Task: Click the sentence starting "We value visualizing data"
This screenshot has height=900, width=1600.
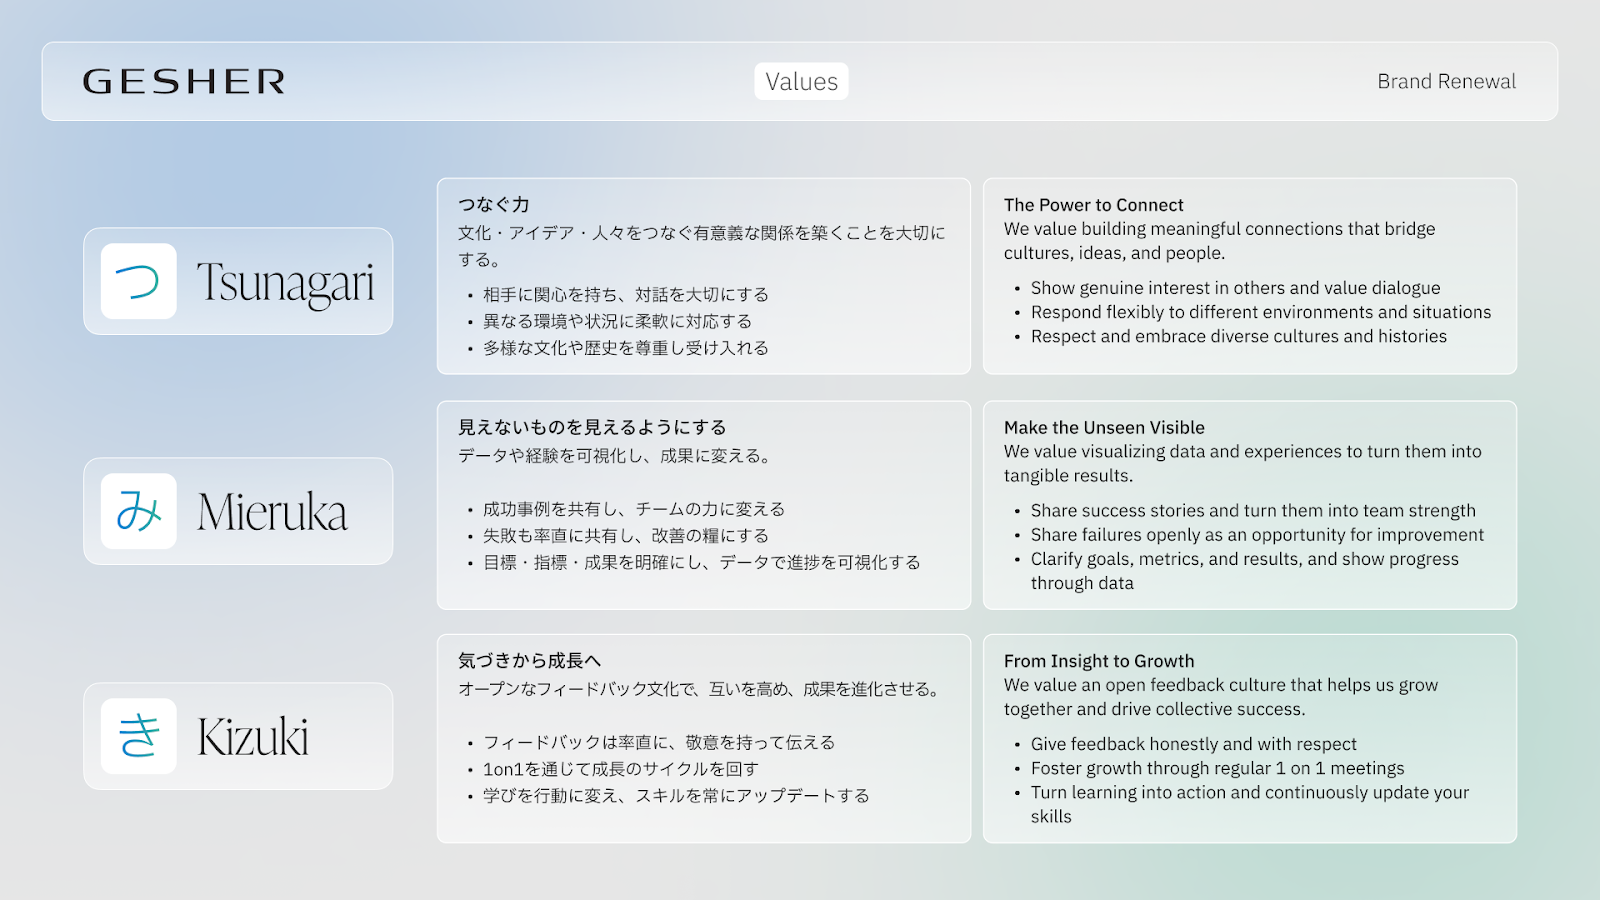Action: 1243,464
